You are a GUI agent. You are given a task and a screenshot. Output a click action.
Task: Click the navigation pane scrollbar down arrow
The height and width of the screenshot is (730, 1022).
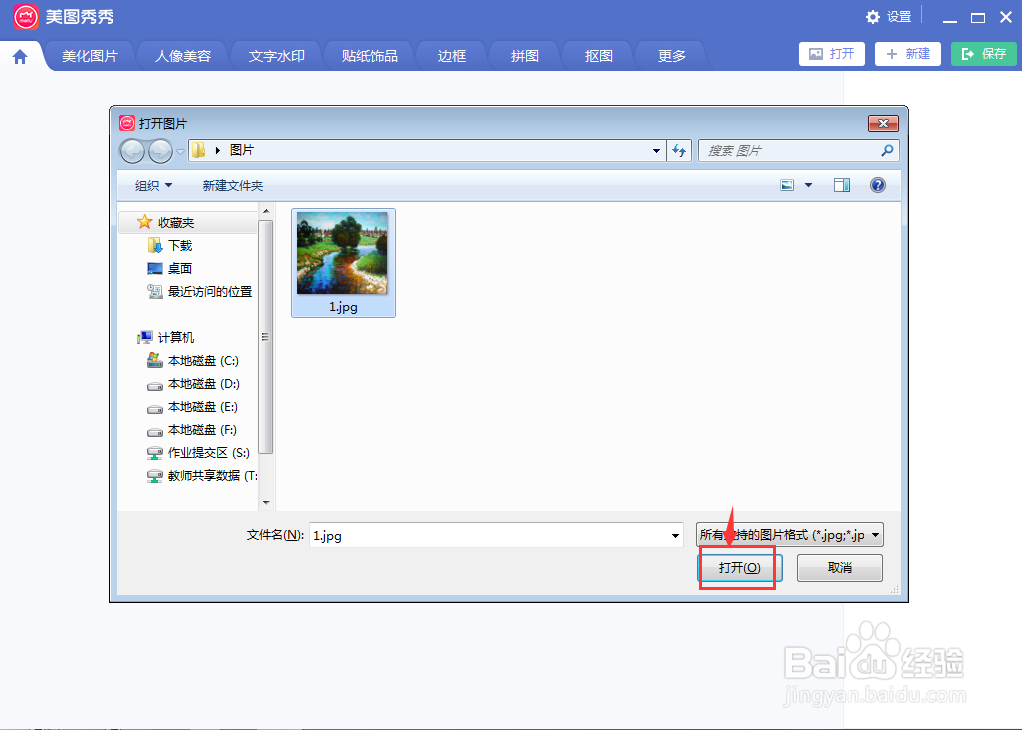(266, 503)
